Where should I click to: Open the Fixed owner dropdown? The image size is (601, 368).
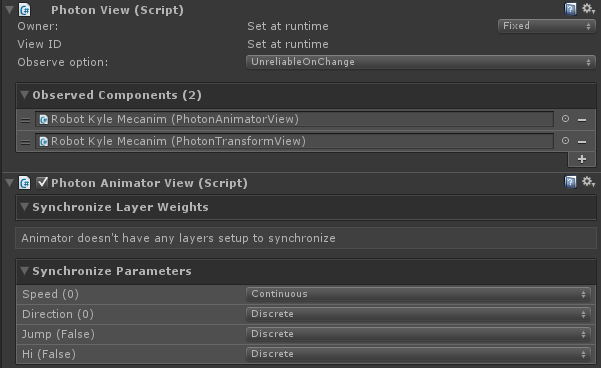[547, 26]
